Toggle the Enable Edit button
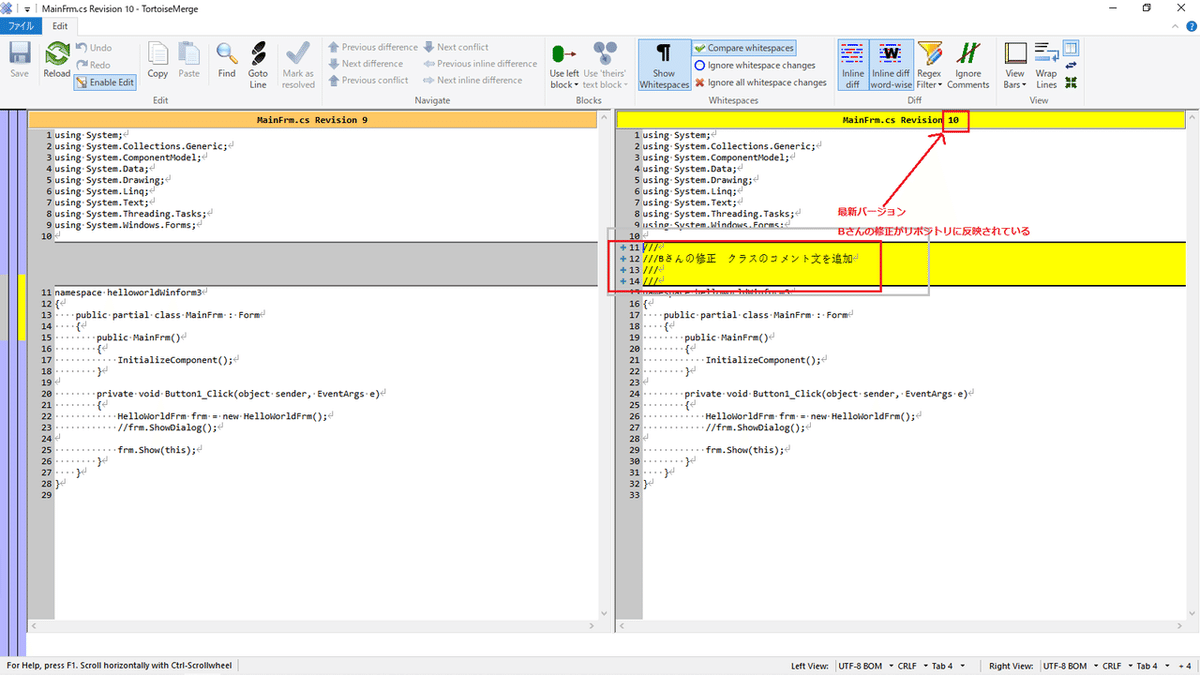This screenshot has width=1200, height=675. coord(105,82)
